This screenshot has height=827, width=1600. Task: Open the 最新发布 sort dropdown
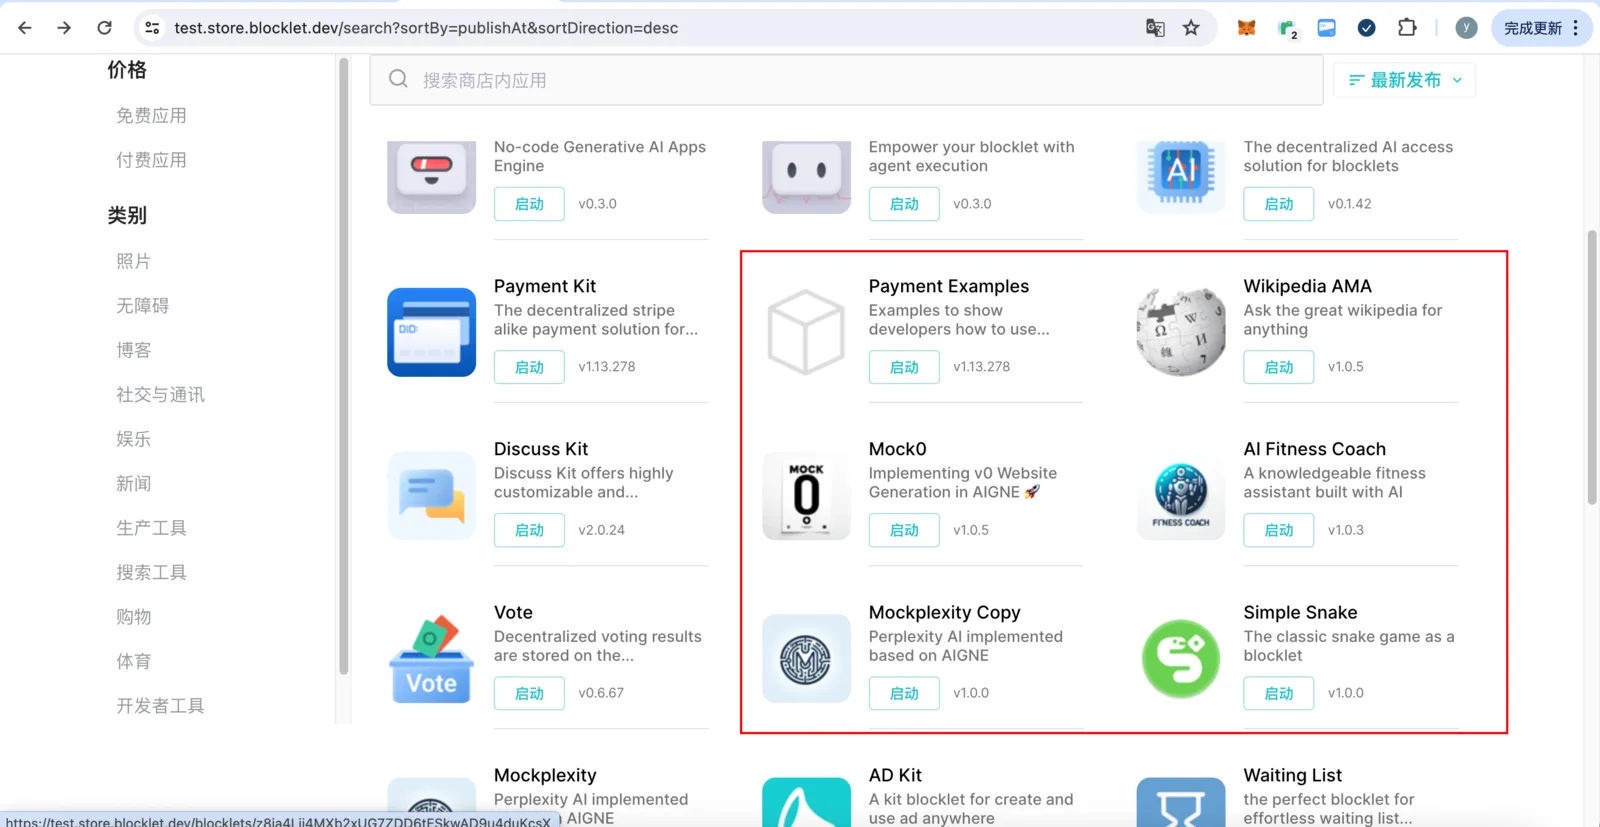click(x=1404, y=80)
